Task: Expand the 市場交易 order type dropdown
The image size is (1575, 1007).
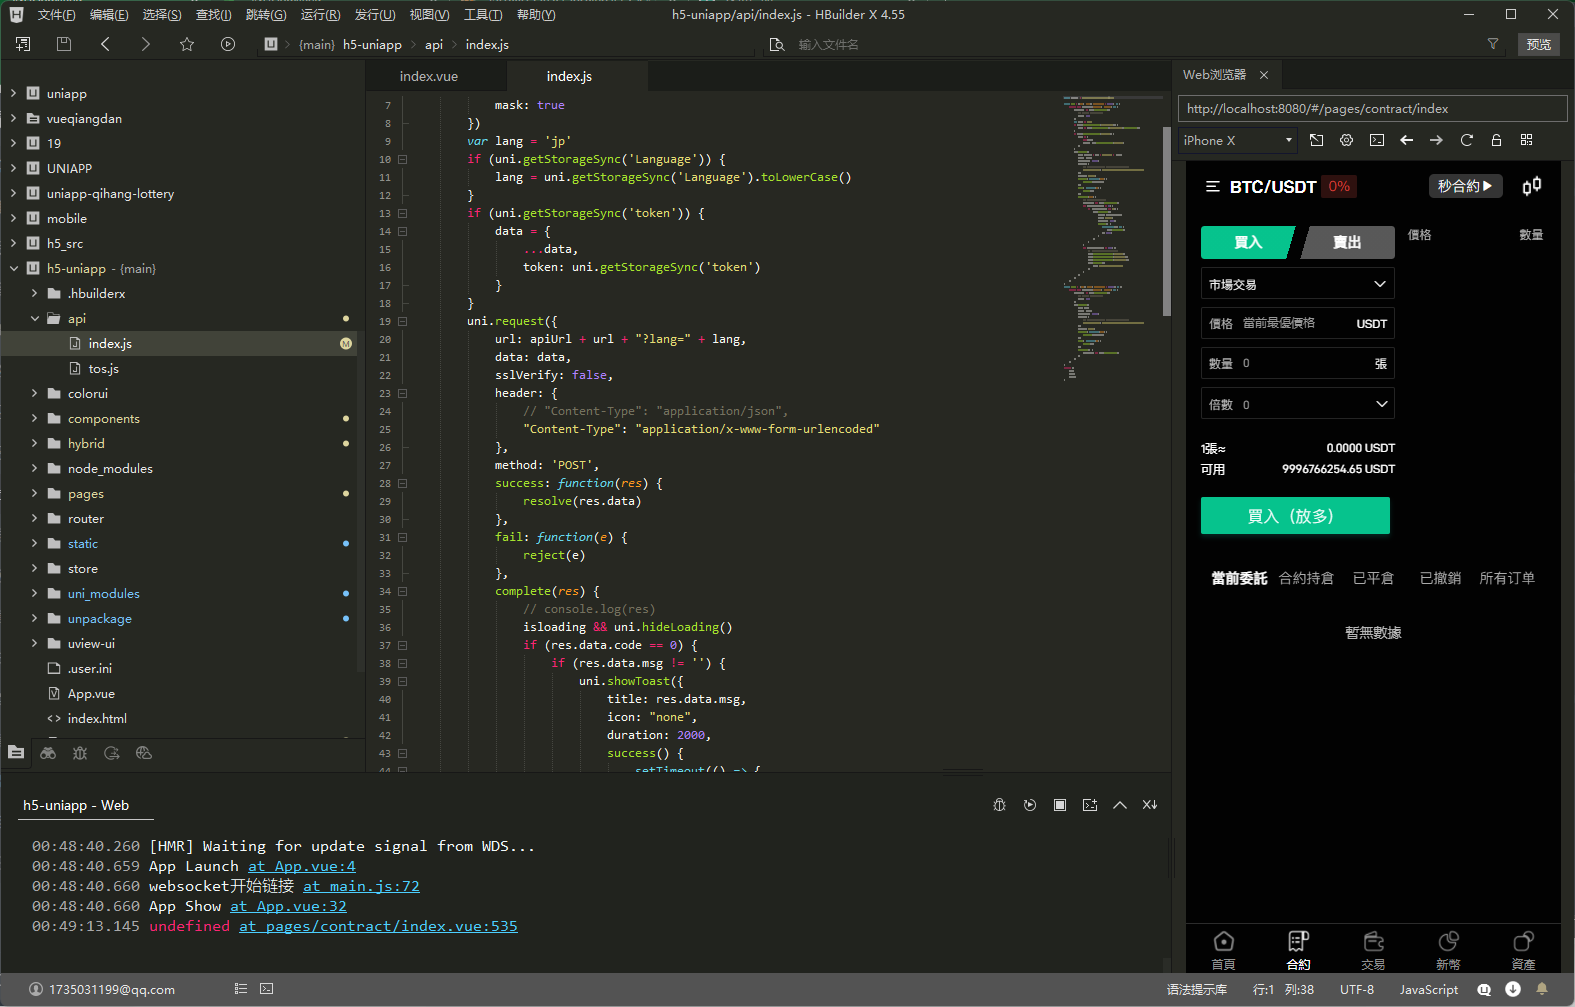Action: coord(1297,284)
